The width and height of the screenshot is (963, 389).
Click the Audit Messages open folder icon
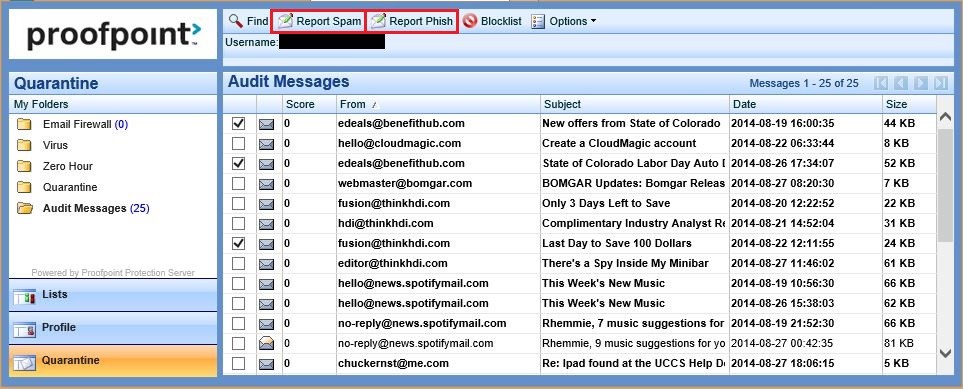point(25,208)
